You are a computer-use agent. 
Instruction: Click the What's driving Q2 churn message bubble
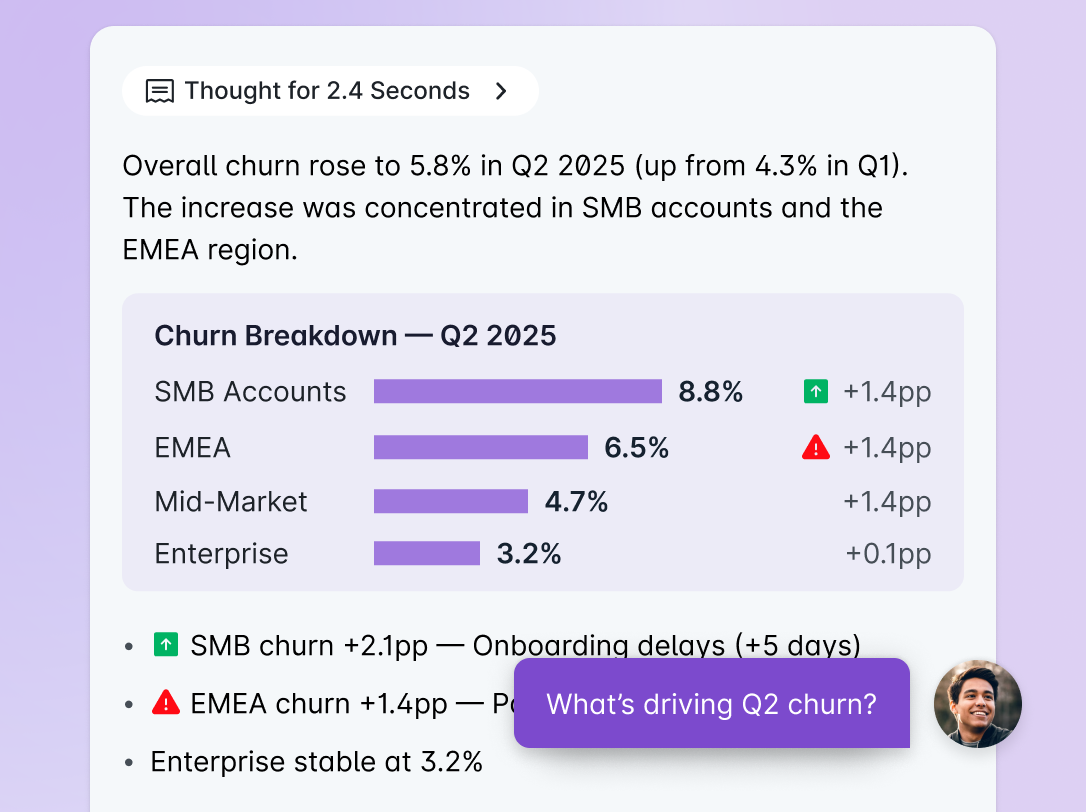[x=712, y=703]
